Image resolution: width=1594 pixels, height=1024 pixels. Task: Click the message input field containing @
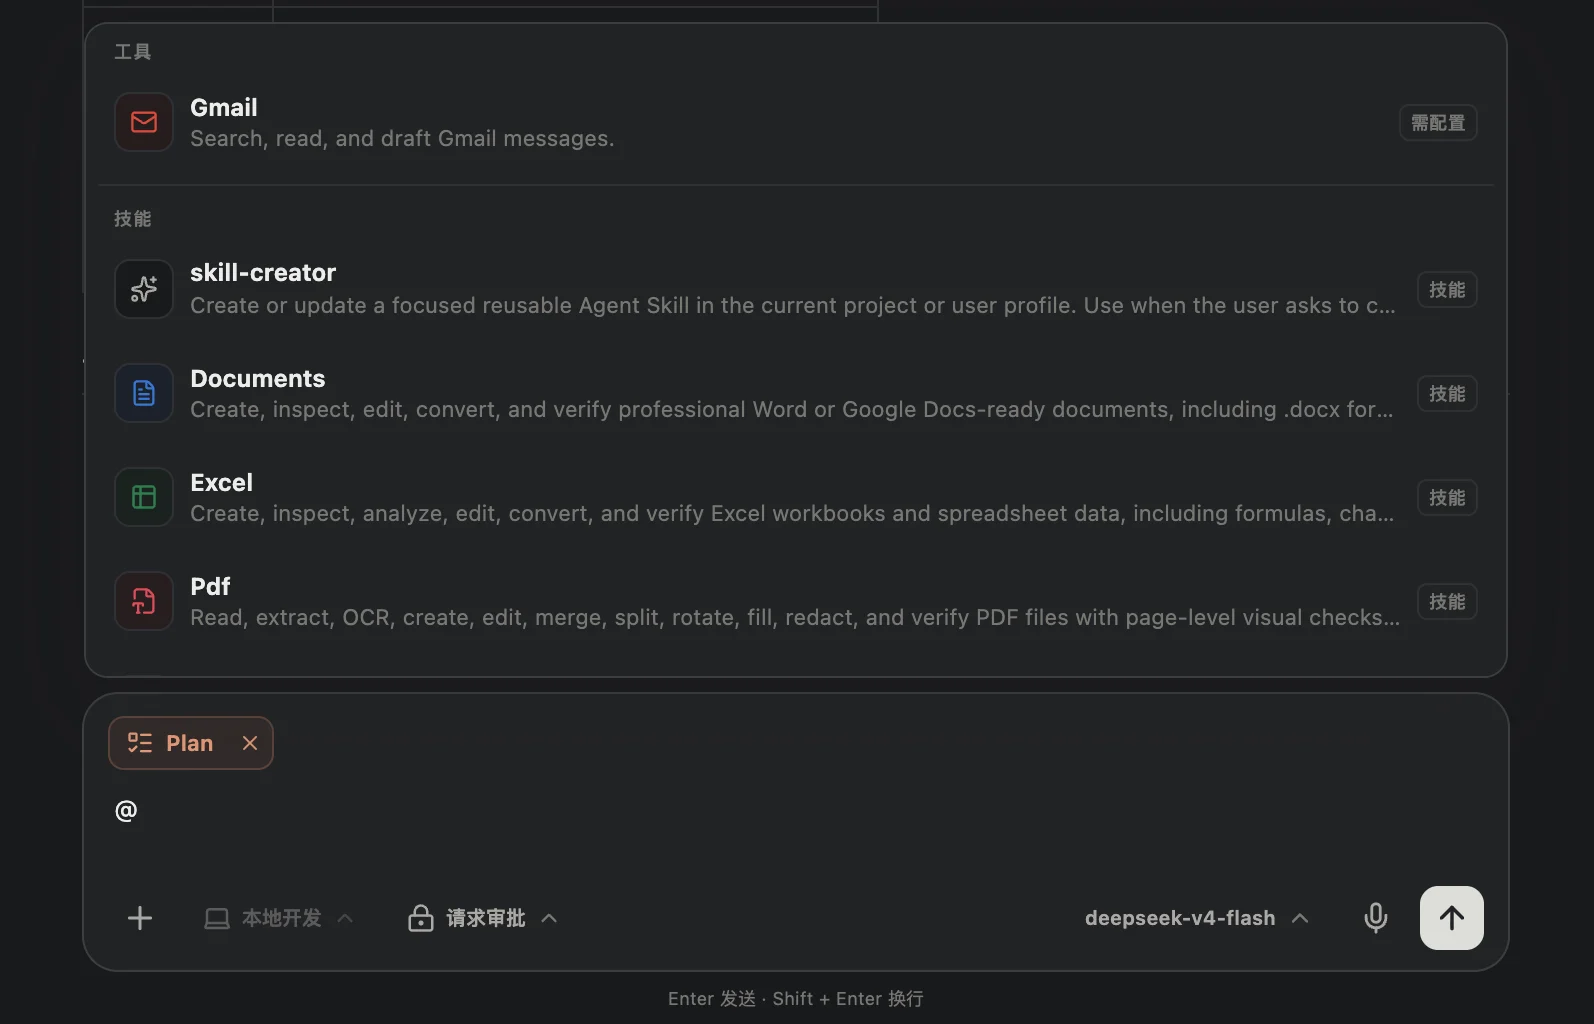[x=796, y=811]
